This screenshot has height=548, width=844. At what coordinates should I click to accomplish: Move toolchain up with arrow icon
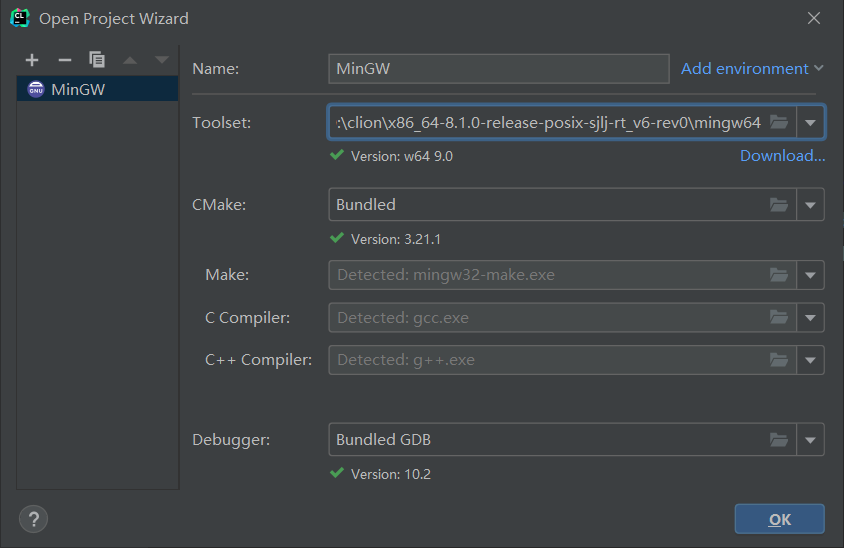(x=130, y=60)
